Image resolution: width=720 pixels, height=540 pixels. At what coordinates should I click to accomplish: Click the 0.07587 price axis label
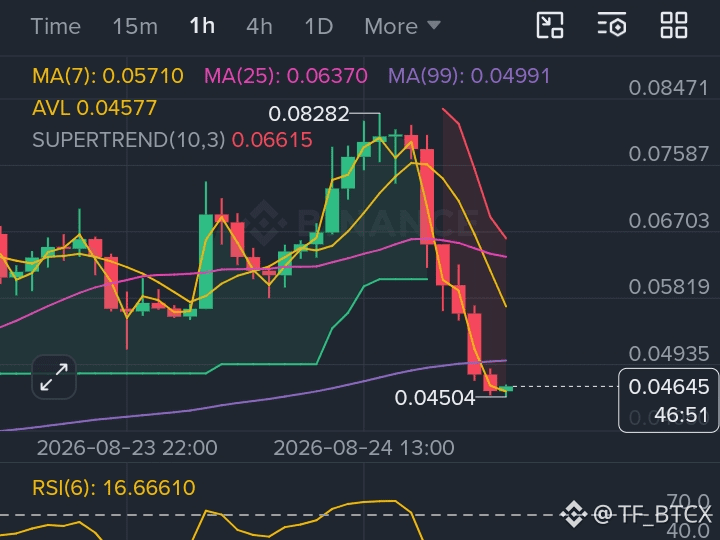(669, 154)
